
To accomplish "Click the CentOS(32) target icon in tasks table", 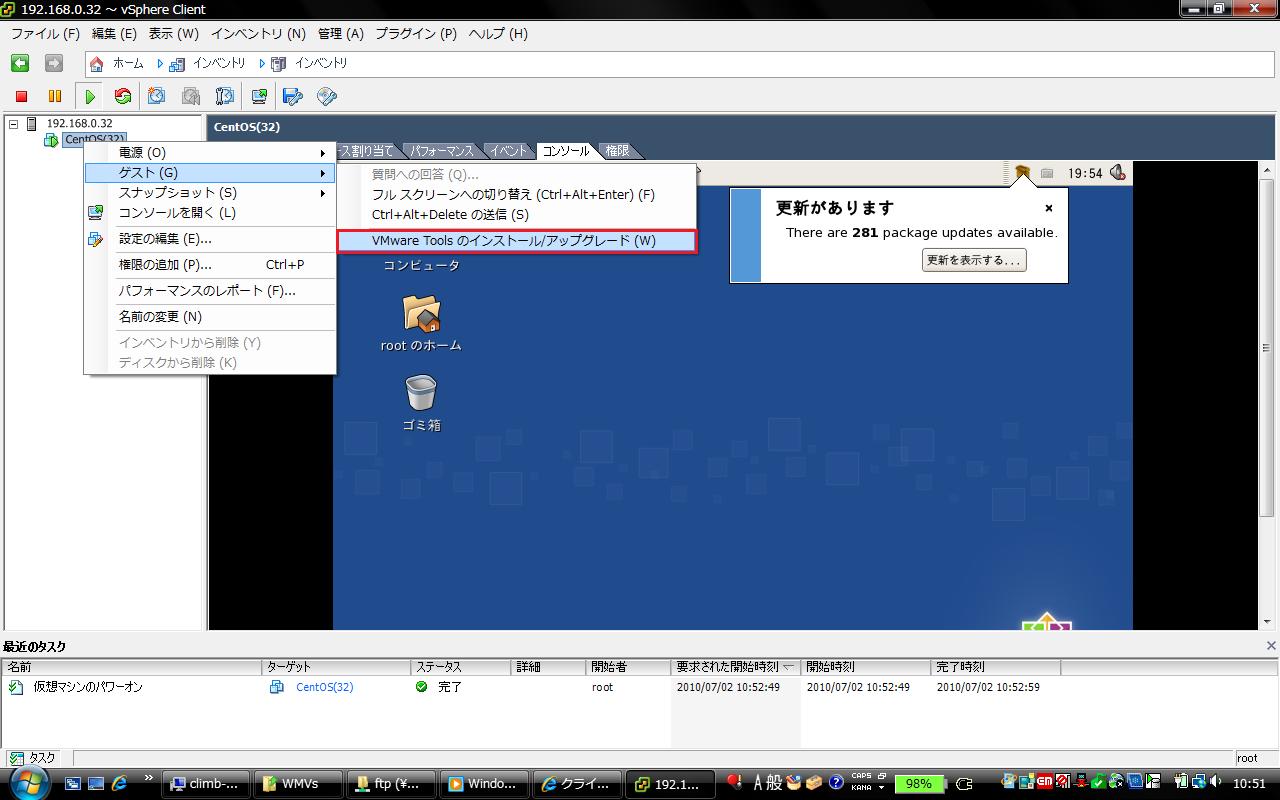I will pyautogui.click(x=277, y=687).
